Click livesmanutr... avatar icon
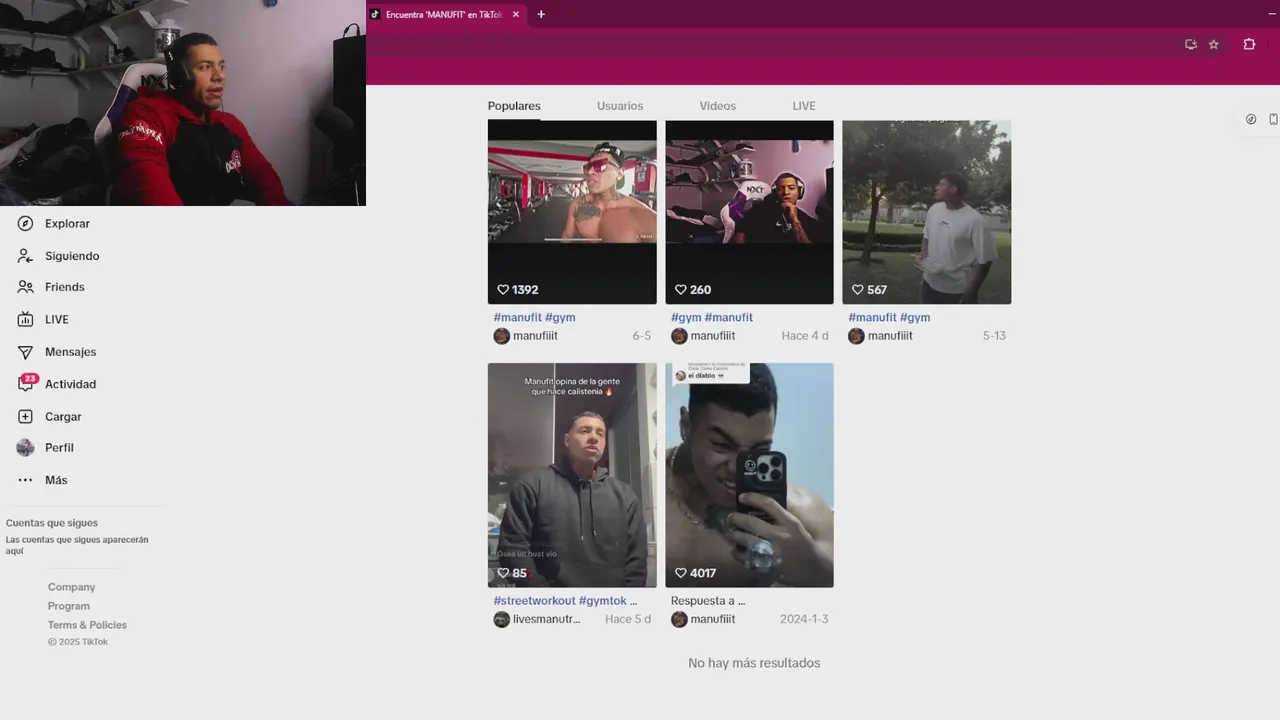Image resolution: width=1280 pixels, height=720 pixels. (x=502, y=619)
